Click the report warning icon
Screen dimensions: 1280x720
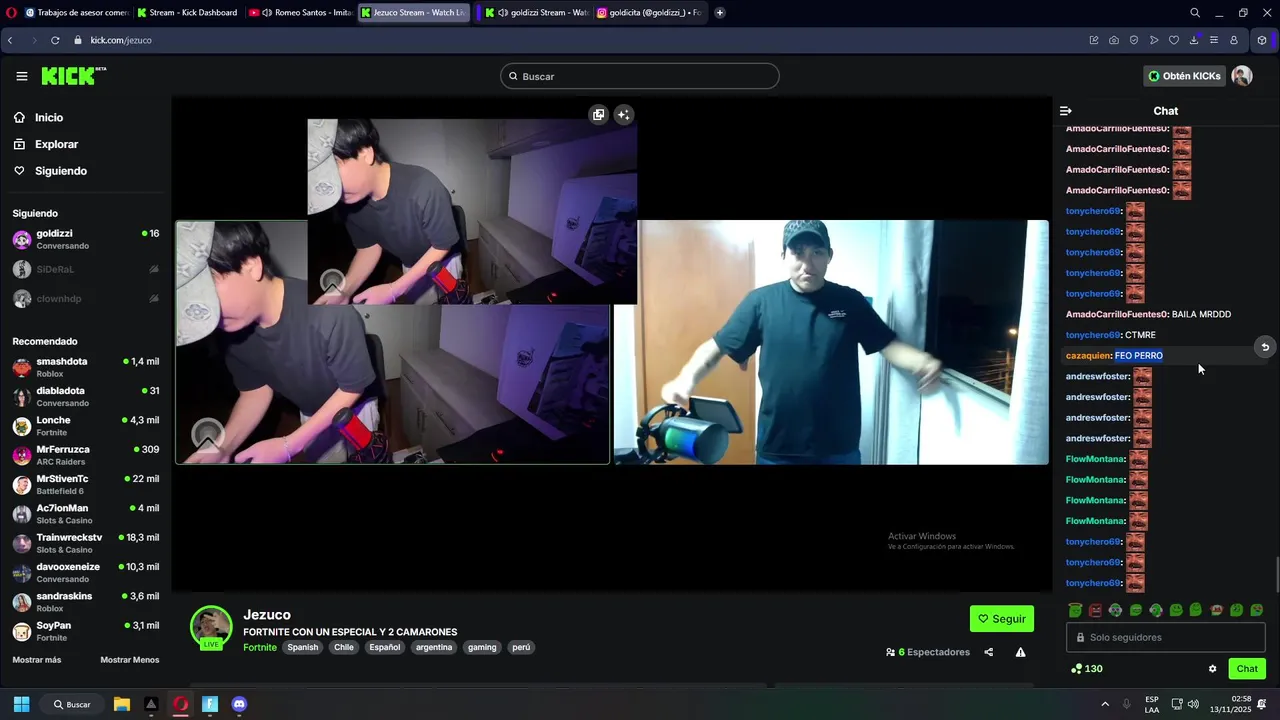coord(1020,652)
